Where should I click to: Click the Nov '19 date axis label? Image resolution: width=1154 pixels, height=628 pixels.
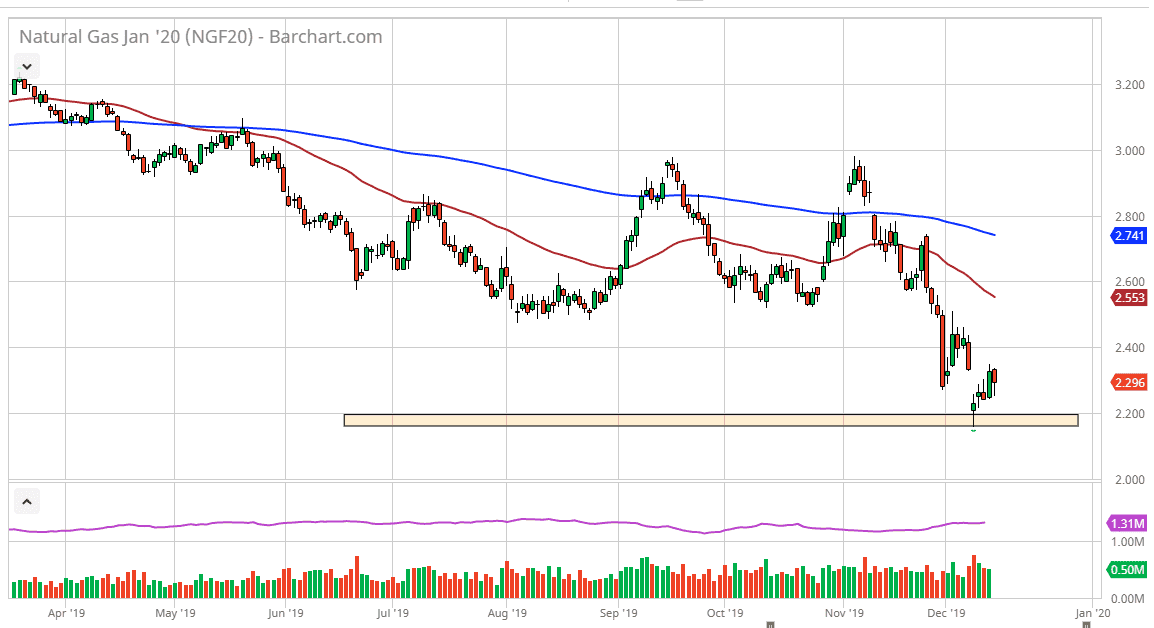pos(844,613)
